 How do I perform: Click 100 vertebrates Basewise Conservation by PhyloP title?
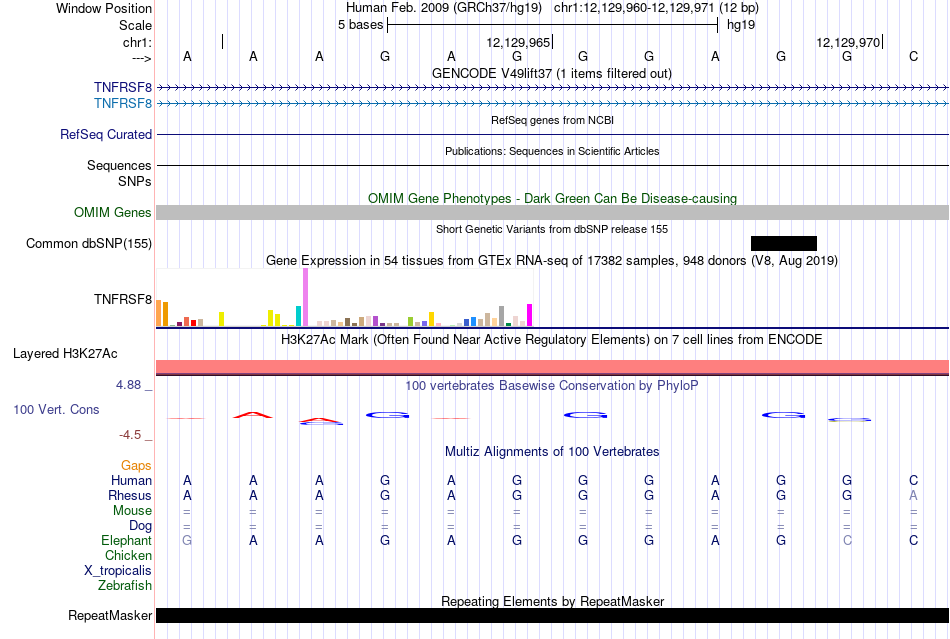(551, 385)
